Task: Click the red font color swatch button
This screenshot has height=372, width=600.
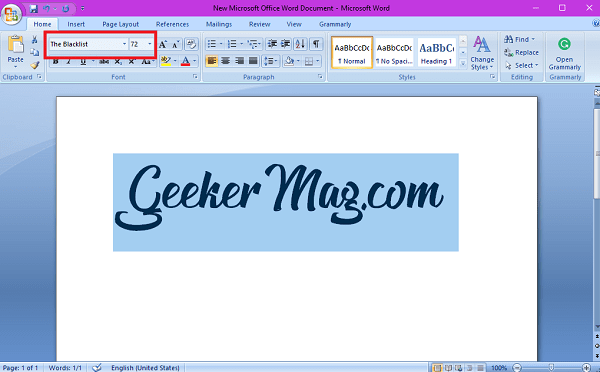Action: (x=186, y=61)
